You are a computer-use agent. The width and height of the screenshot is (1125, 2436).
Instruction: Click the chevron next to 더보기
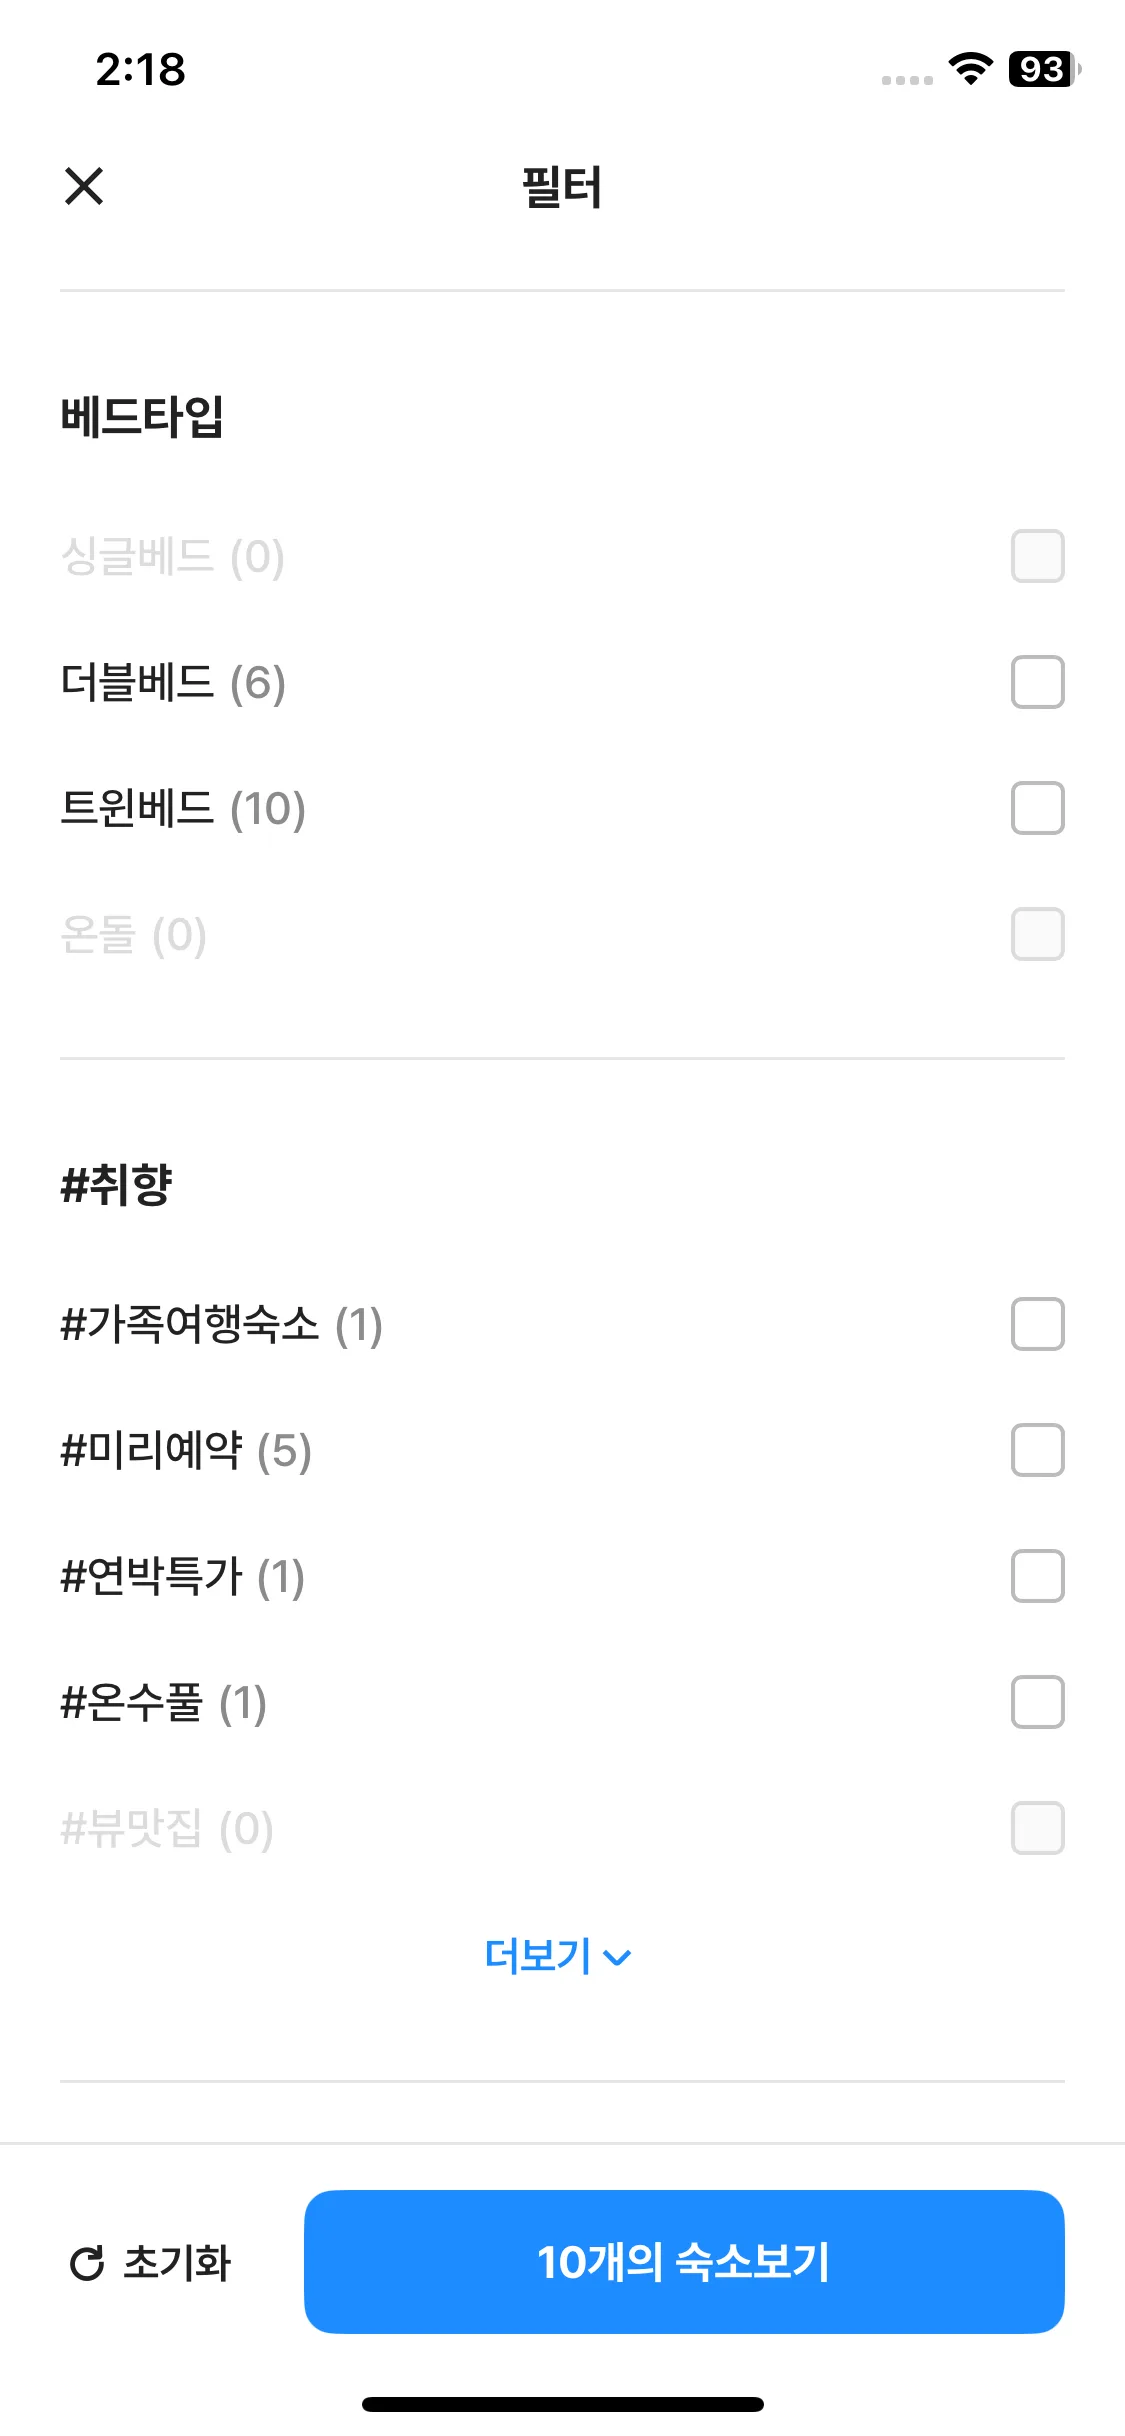[618, 1958]
